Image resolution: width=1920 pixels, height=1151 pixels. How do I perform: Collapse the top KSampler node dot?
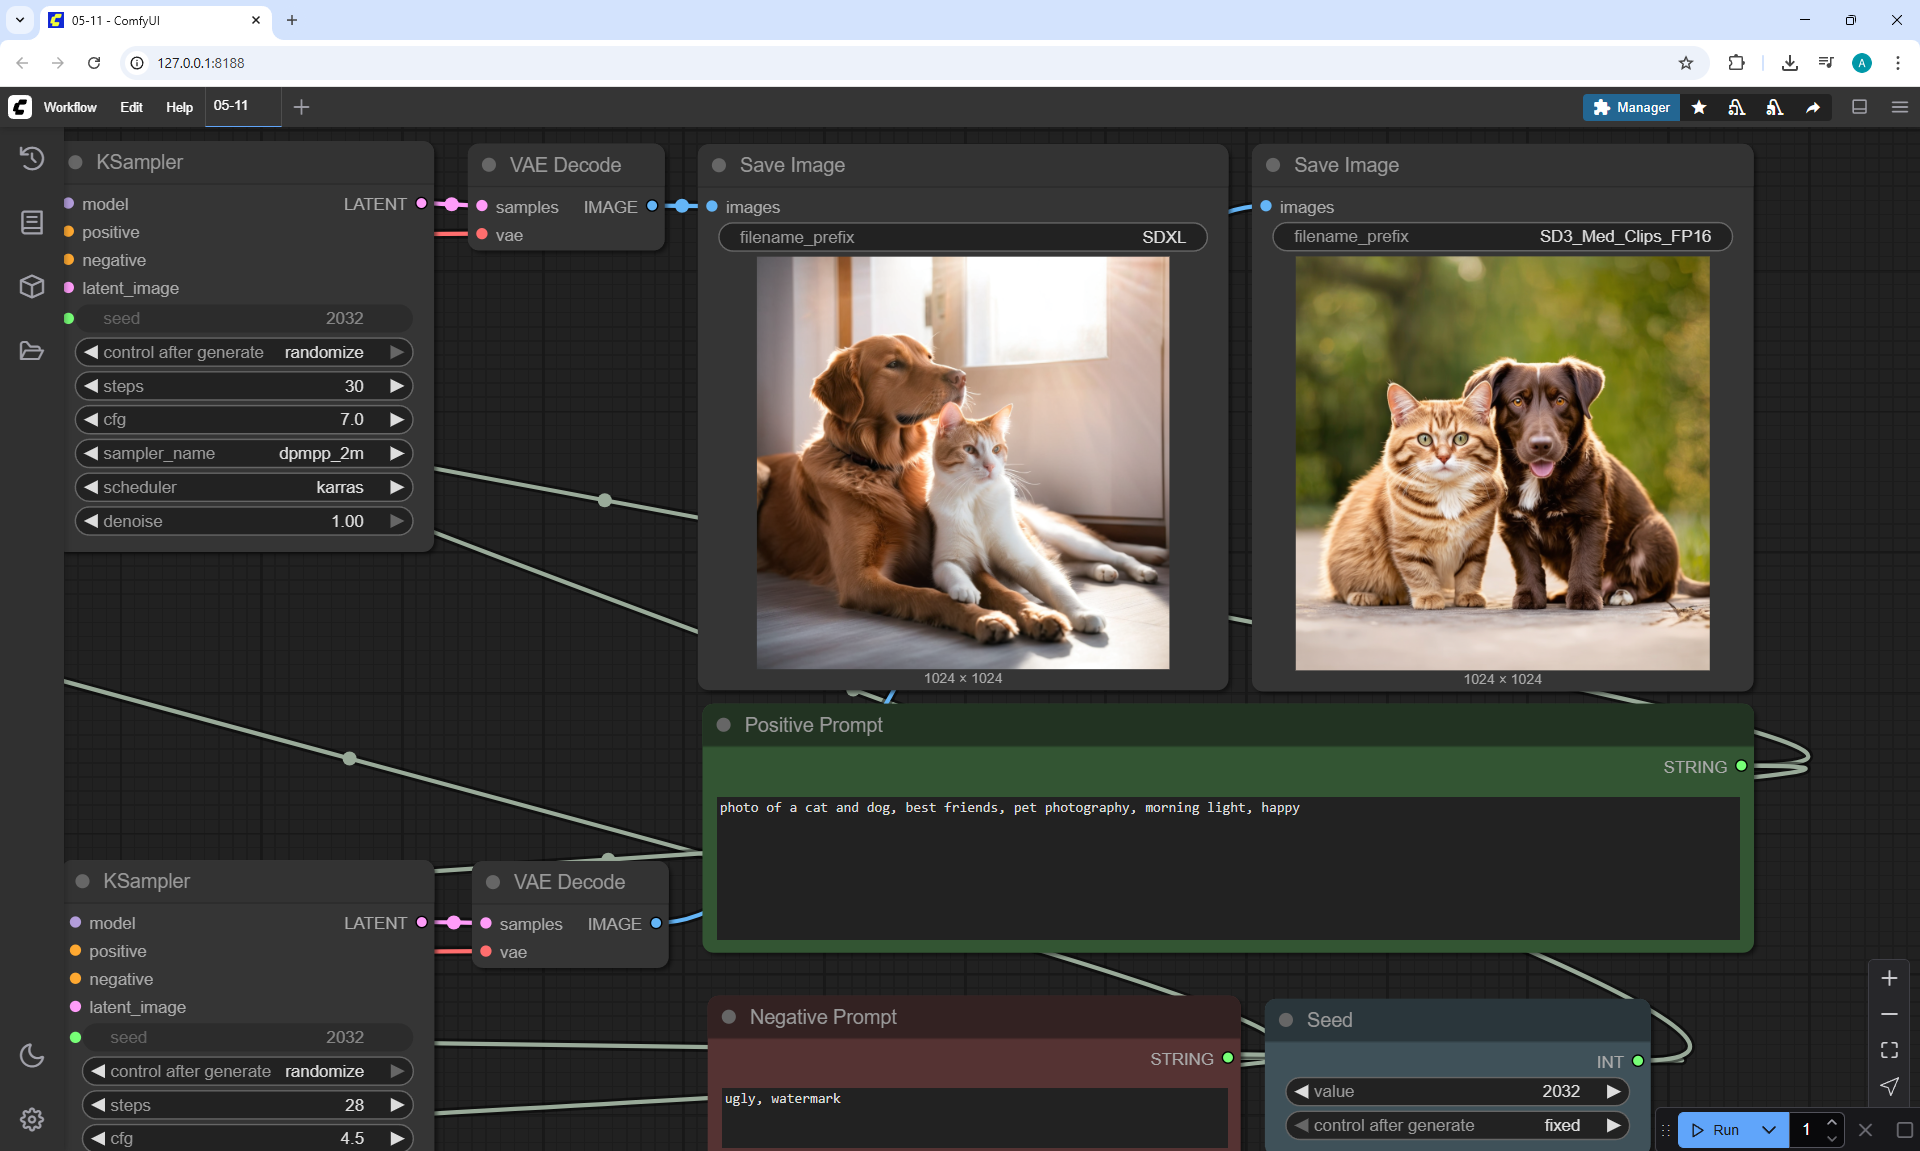[x=76, y=162]
